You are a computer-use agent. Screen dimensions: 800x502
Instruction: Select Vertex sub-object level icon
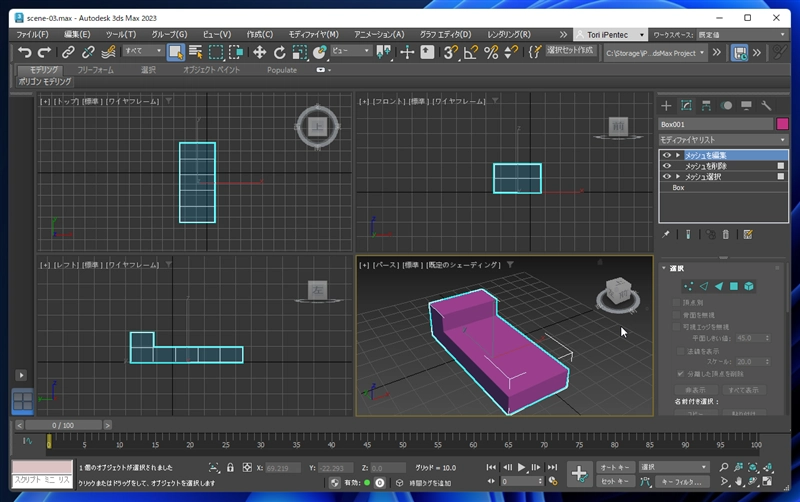(x=688, y=286)
